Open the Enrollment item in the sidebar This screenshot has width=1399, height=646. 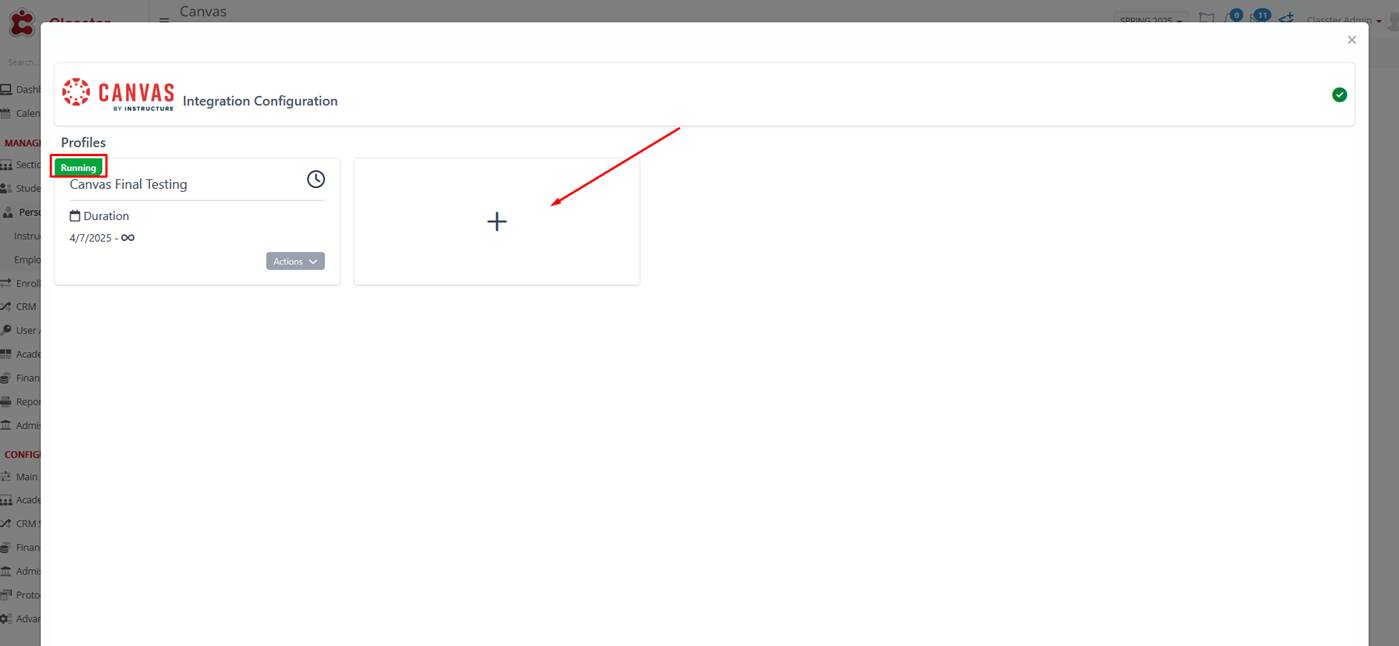point(21,283)
